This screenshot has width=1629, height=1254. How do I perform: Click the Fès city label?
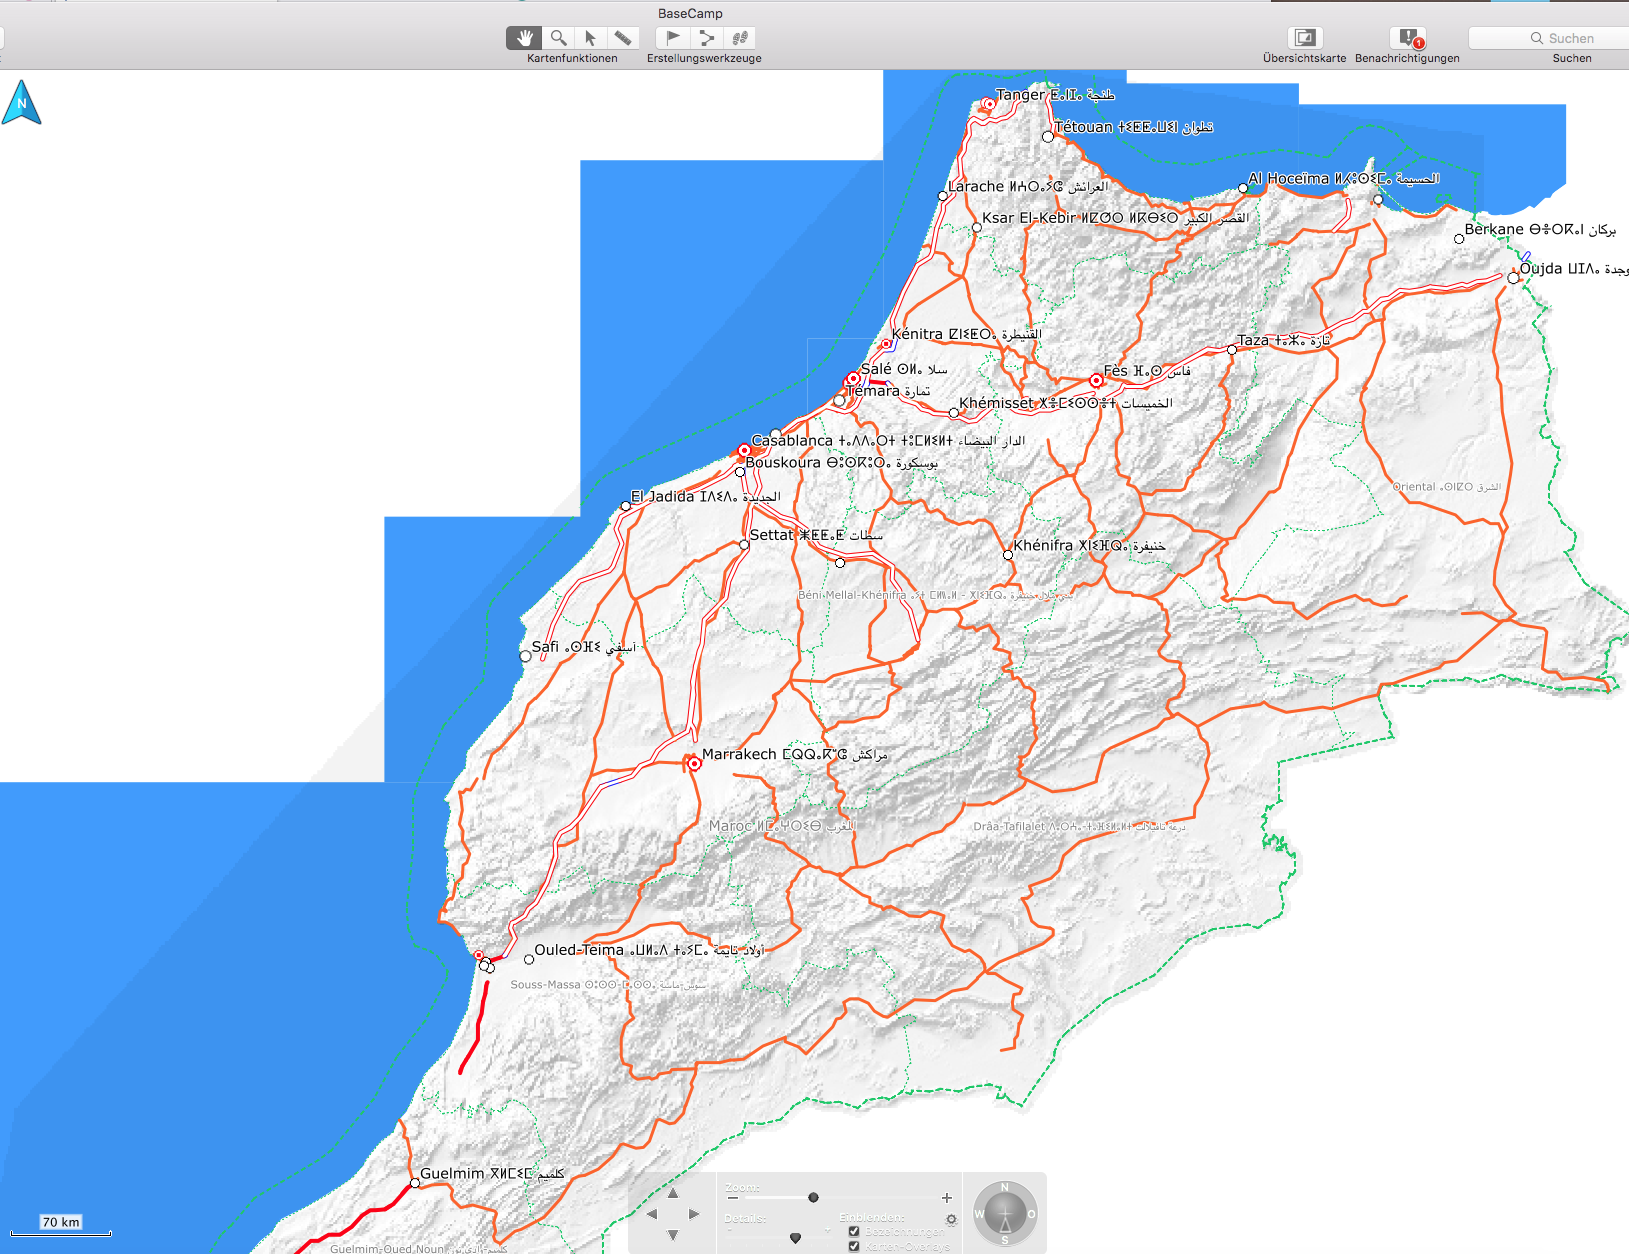(1147, 370)
